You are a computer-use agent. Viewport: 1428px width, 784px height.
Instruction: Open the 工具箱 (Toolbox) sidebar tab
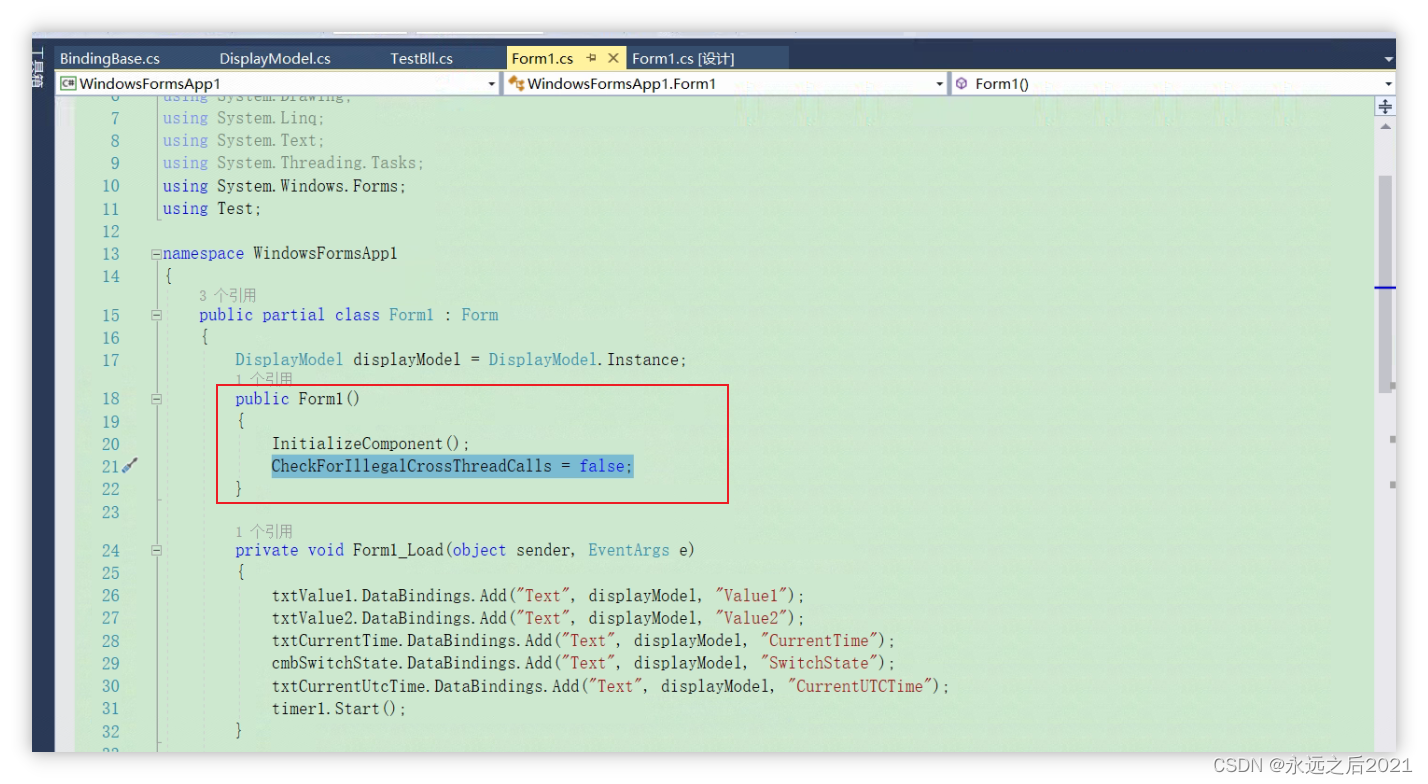pos(36,65)
